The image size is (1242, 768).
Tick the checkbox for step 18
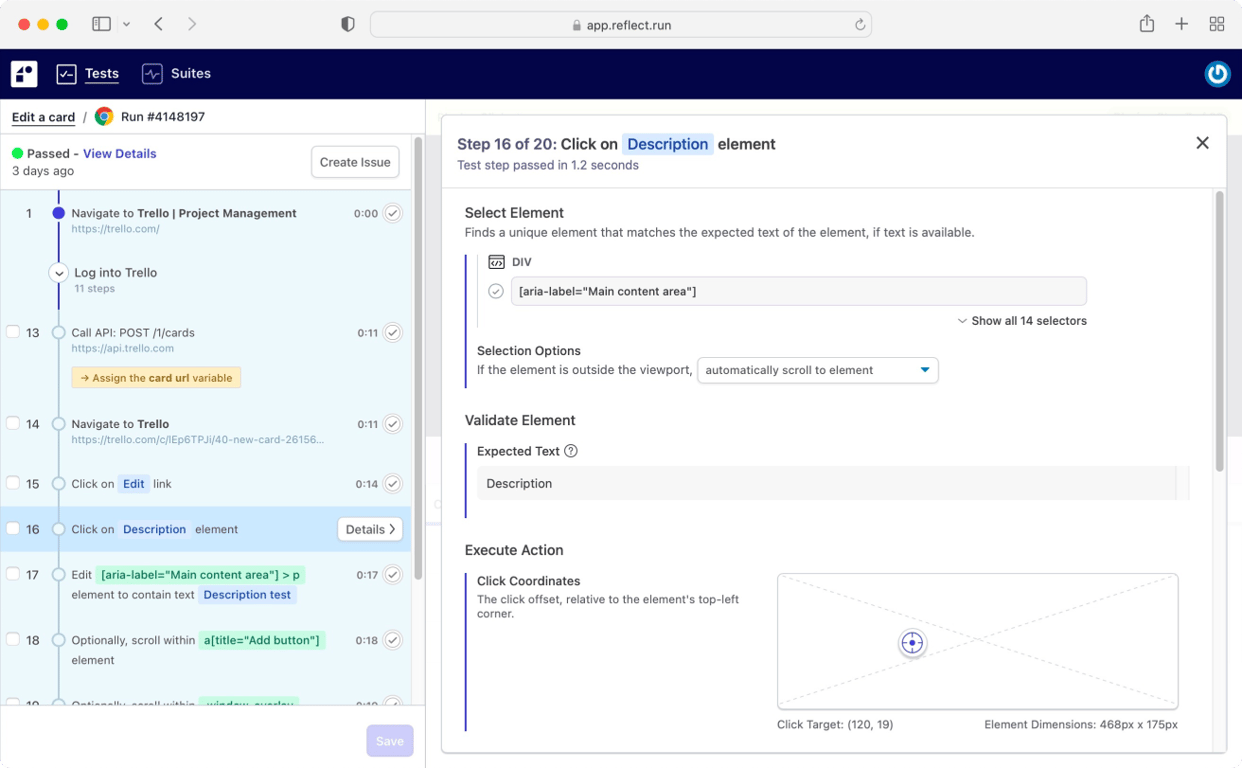click(x=13, y=640)
